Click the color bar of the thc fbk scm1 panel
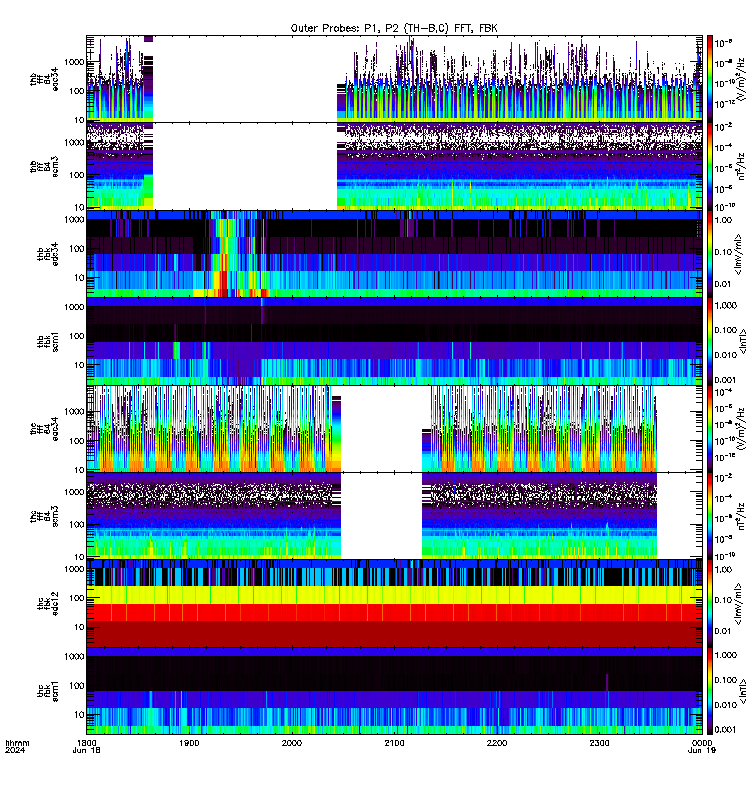This screenshot has height=800, width=750. (x=709, y=691)
